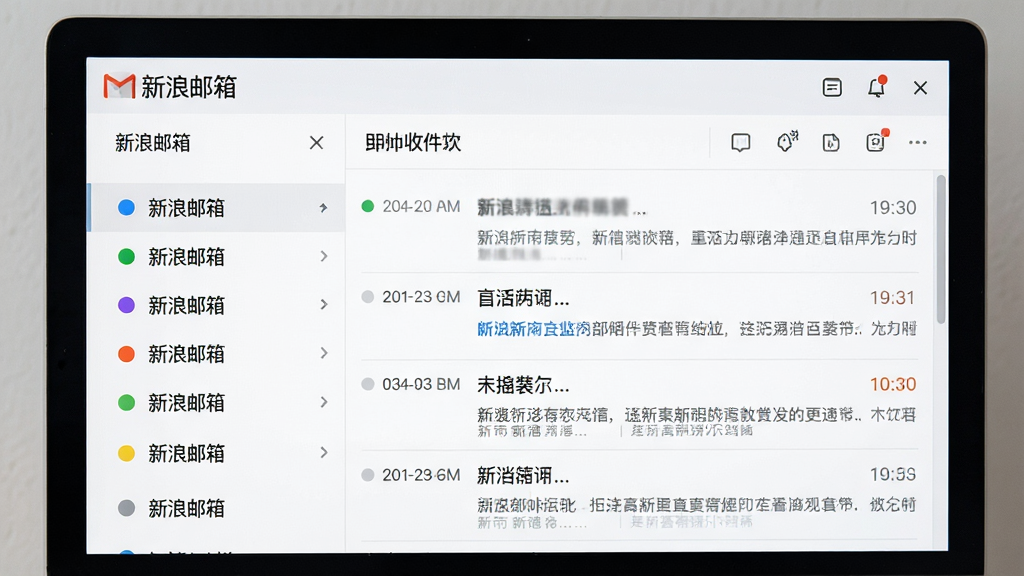Image resolution: width=1024 pixels, height=576 pixels.
Task: Select the orange-dot 新浪邮箱 sidebar row
Action: pos(217,354)
